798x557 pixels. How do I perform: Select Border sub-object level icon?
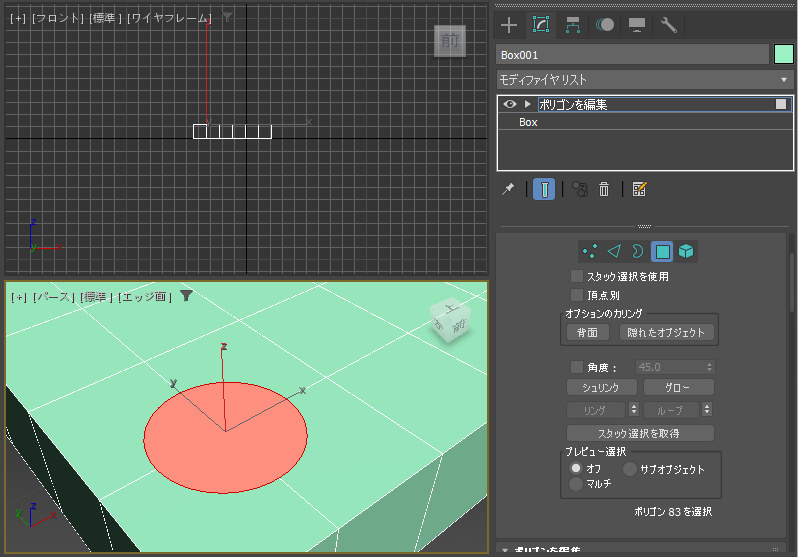(x=637, y=252)
